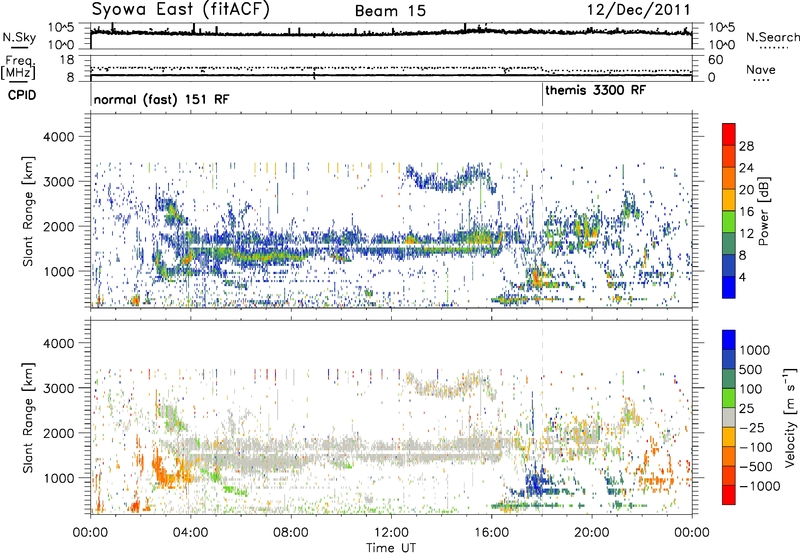This screenshot has width=800, height=554.
Task: Click the 'Velocity [m s⁻¹]' colorbar label
Action: [x=790, y=417]
